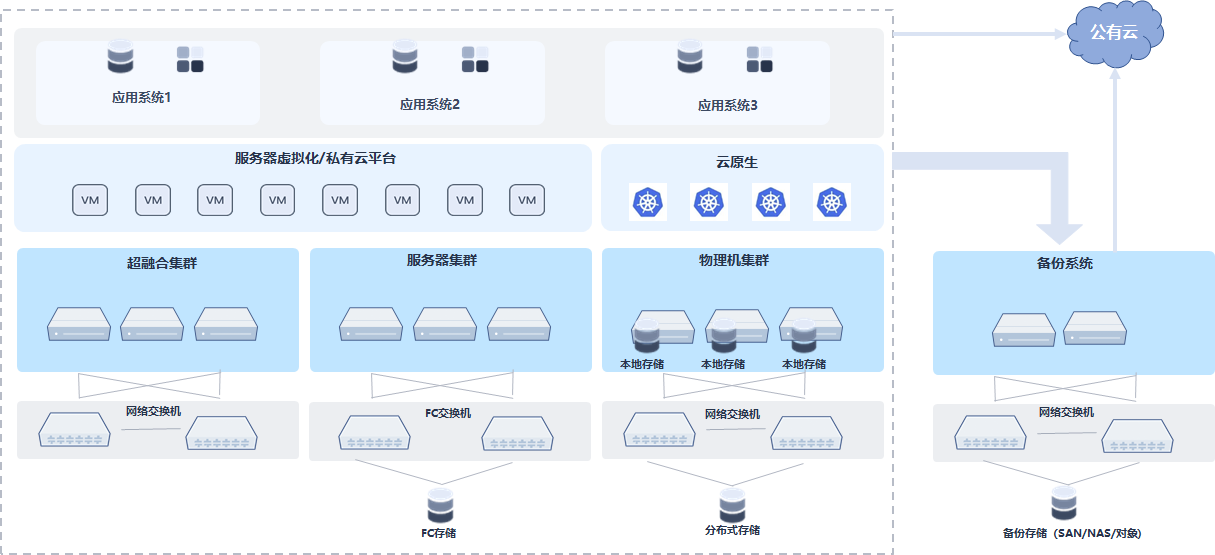This screenshot has width=1215, height=555.
Task: Select the 分布式存储 caption
Action: (x=732, y=530)
